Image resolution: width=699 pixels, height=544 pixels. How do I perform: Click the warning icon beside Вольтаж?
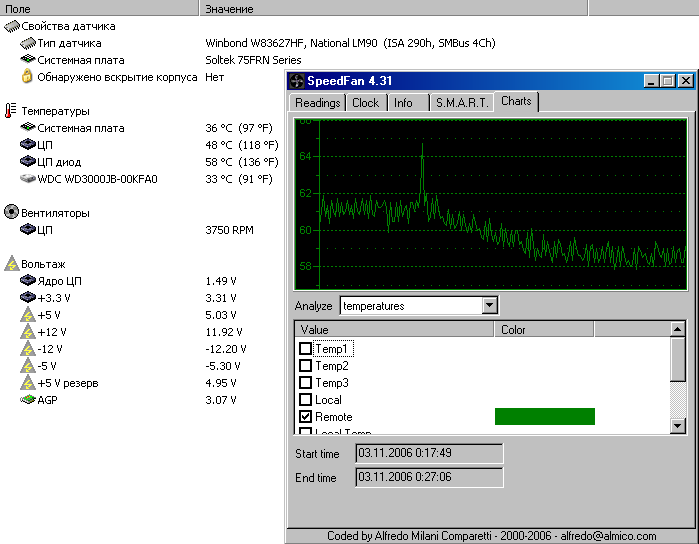tap(12, 264)
